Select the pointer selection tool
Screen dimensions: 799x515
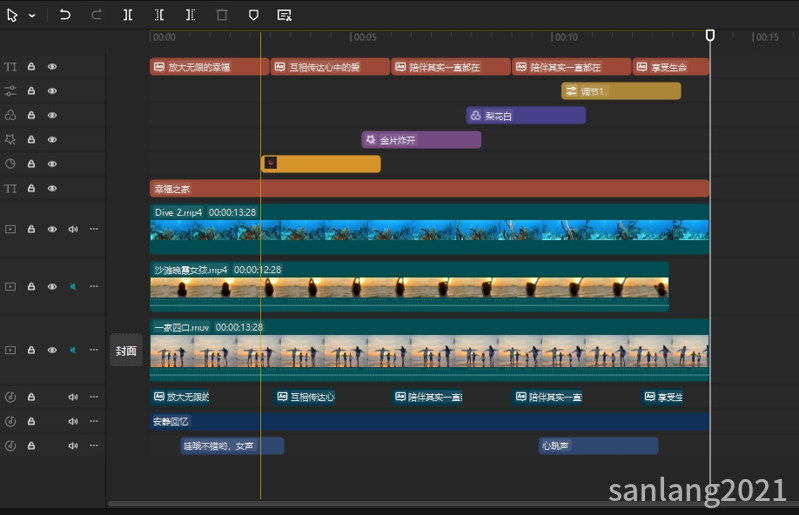tap(12, 15)
